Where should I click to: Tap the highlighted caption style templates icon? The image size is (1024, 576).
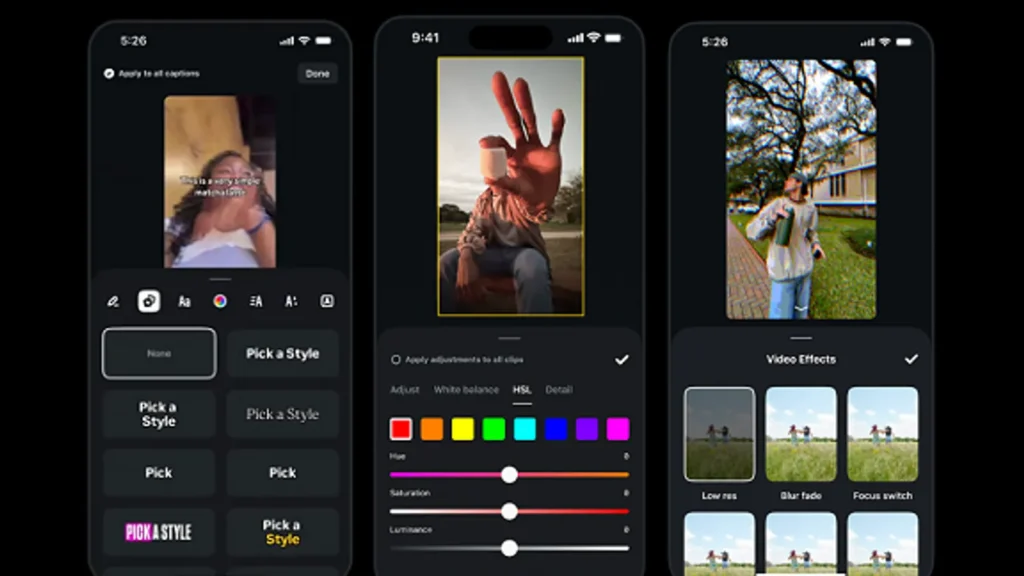pyautogui.click(x=149, y=301)
